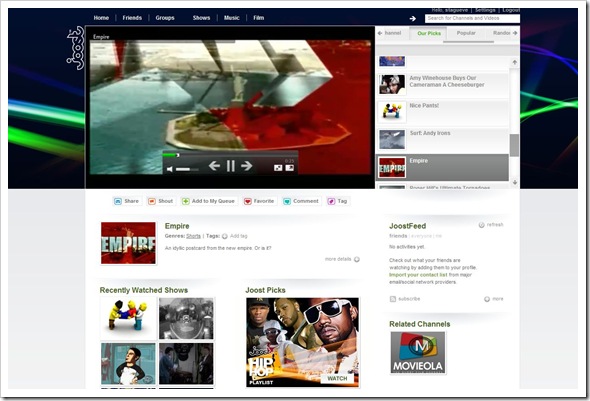
Task: Mute the video with the speaker icon
Action: tap(169, 169)
